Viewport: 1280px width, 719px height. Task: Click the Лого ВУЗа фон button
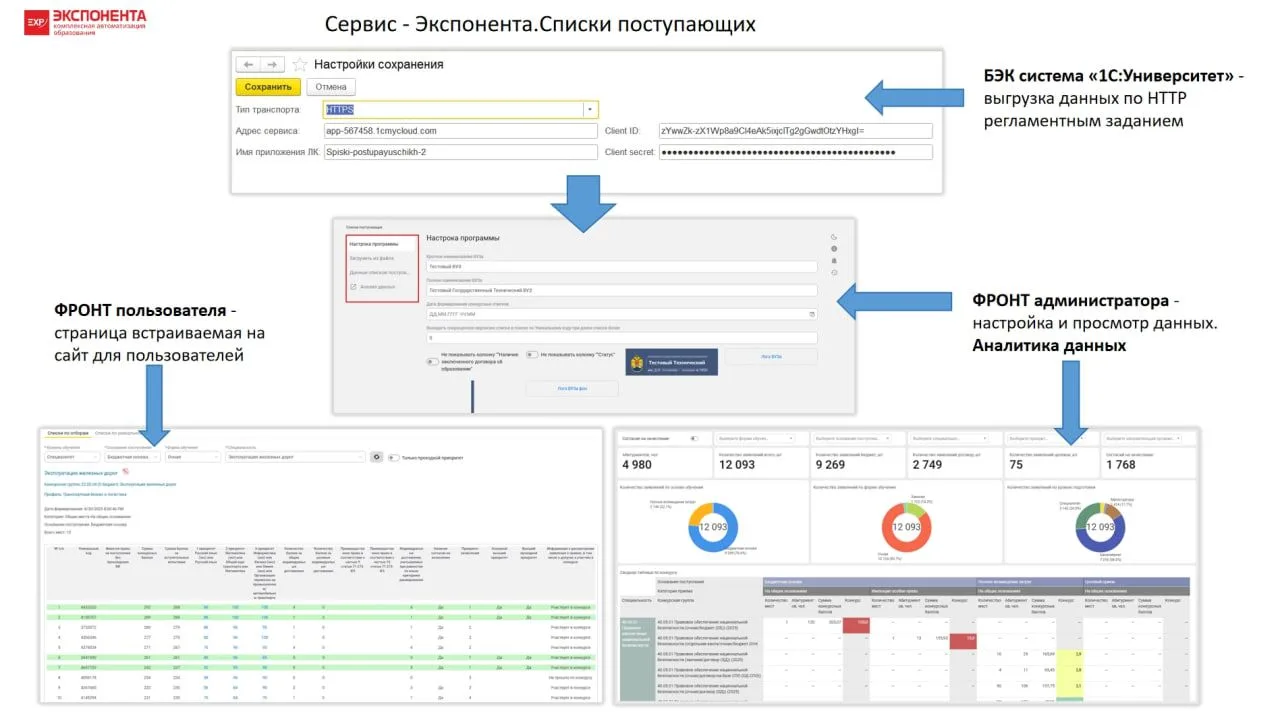572,389
